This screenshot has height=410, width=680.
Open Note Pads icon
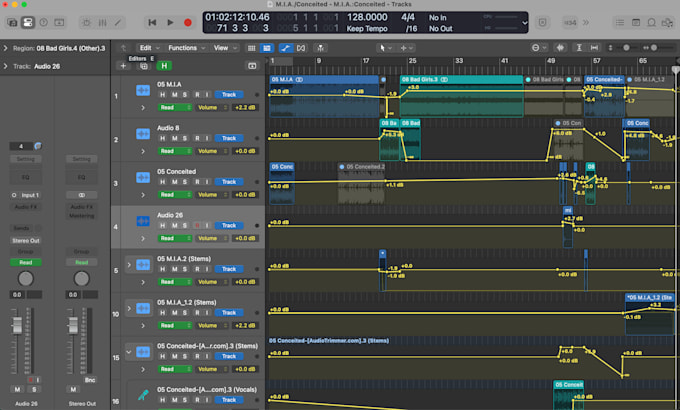[x=636, y=23]
